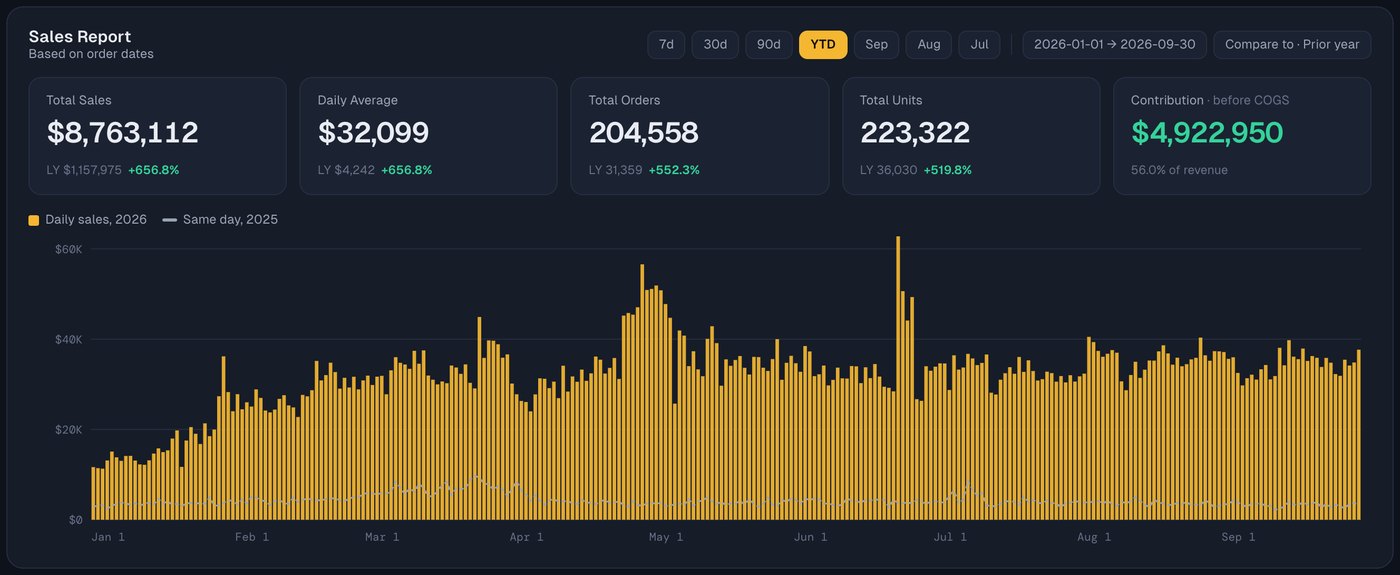Viewport: 1400px width, 575px height.
Task: Click the May 1 axis label
Action: coord(666,538)
